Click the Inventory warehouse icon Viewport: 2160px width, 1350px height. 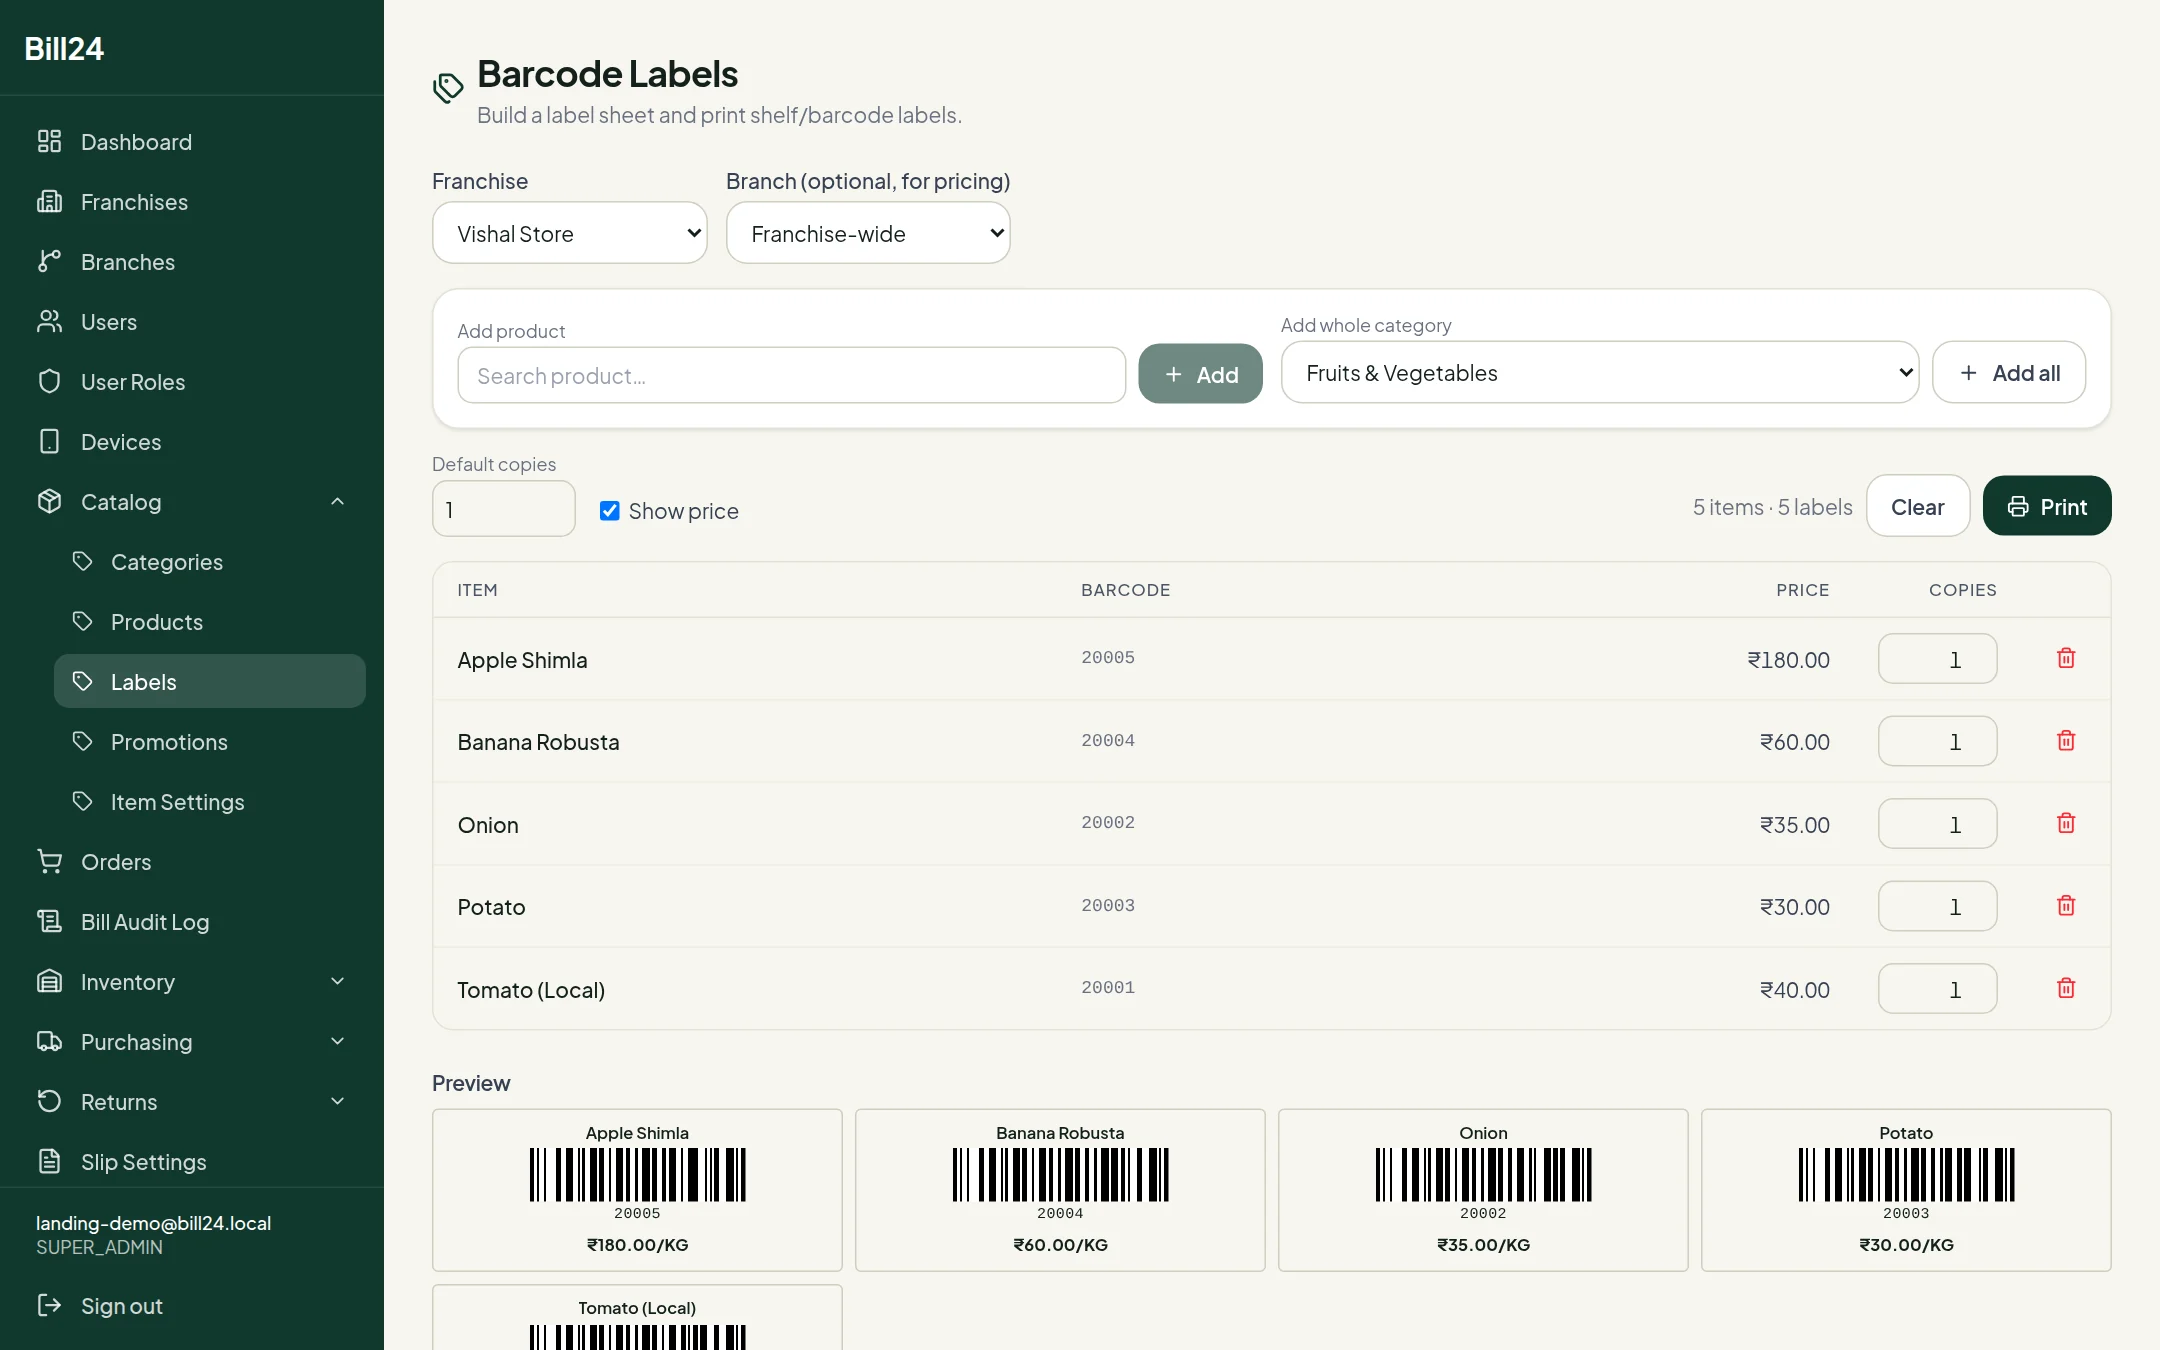[x=49, y=981]
